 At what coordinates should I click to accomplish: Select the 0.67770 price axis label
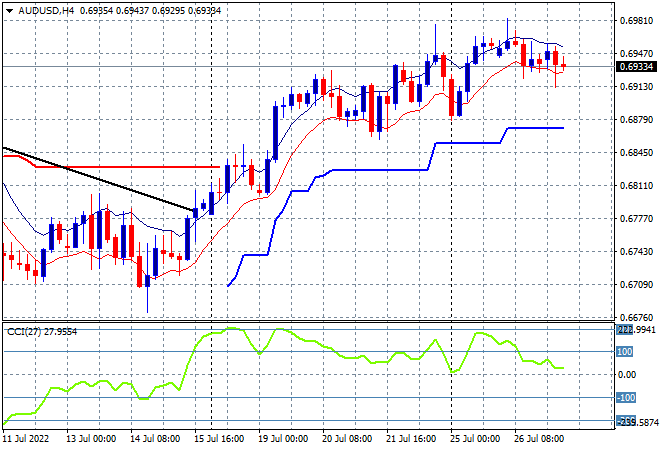click(x=636, y=218)
